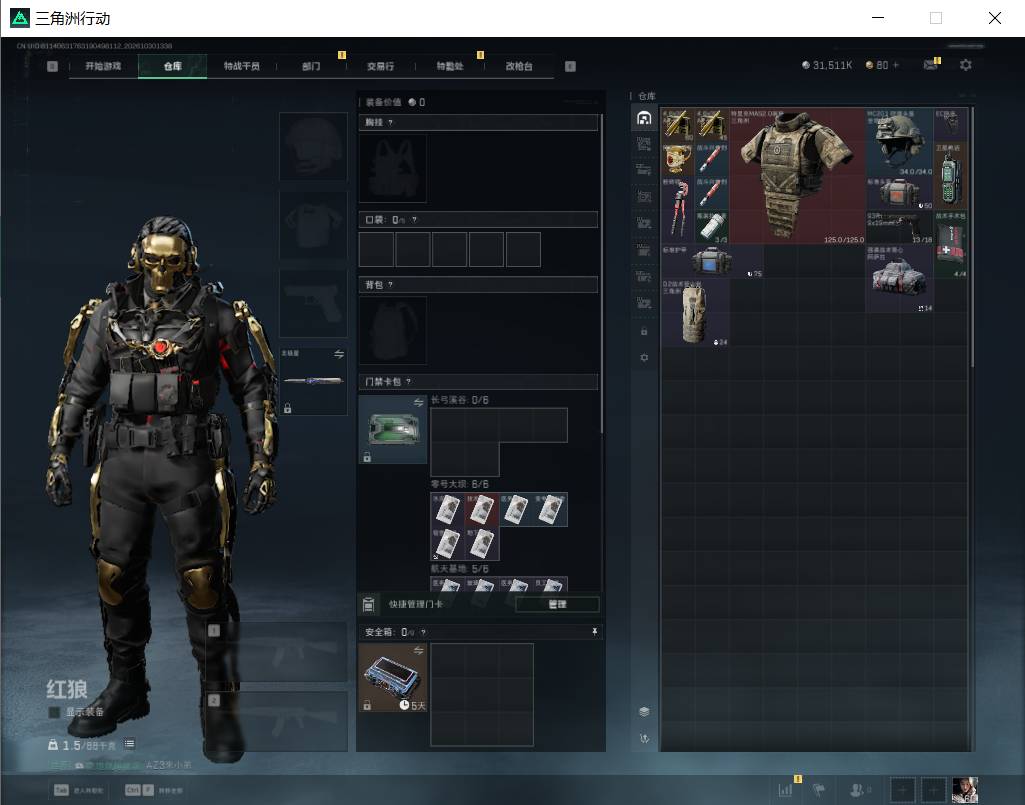Image resolution: width=1025 pixels, height=805 pixels.
Task: Click the stack-items icon in the warehouse sidebar
Action: coord(644,711)
